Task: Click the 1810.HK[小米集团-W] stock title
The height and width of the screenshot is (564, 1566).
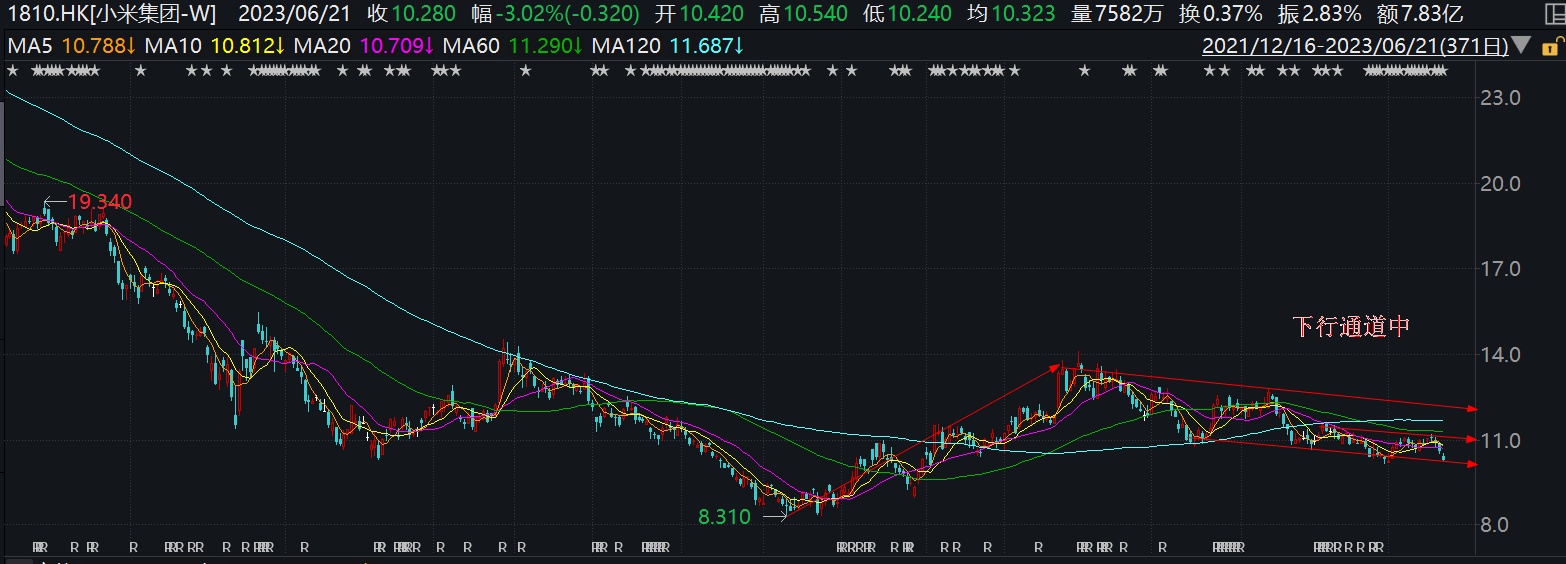Action: [x=112, y=14]
